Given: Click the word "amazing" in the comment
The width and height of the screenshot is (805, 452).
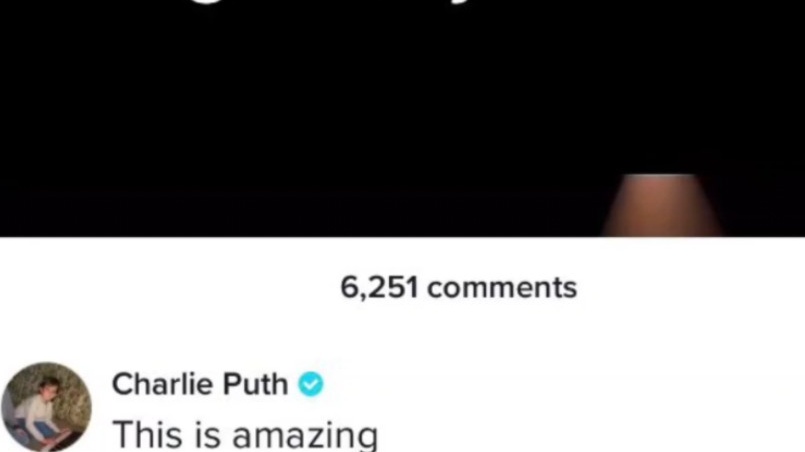Looking at the screenshot, I should (x=305, y=436).
